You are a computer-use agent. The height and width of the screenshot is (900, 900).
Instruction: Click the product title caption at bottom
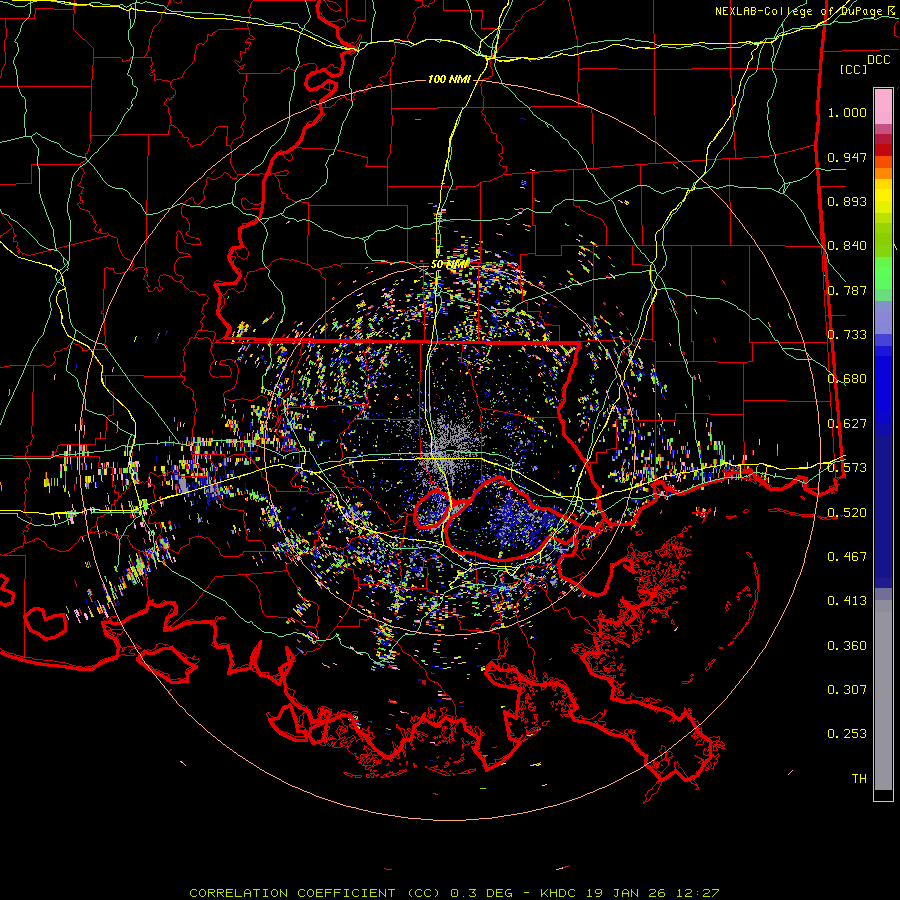point(454,893)
